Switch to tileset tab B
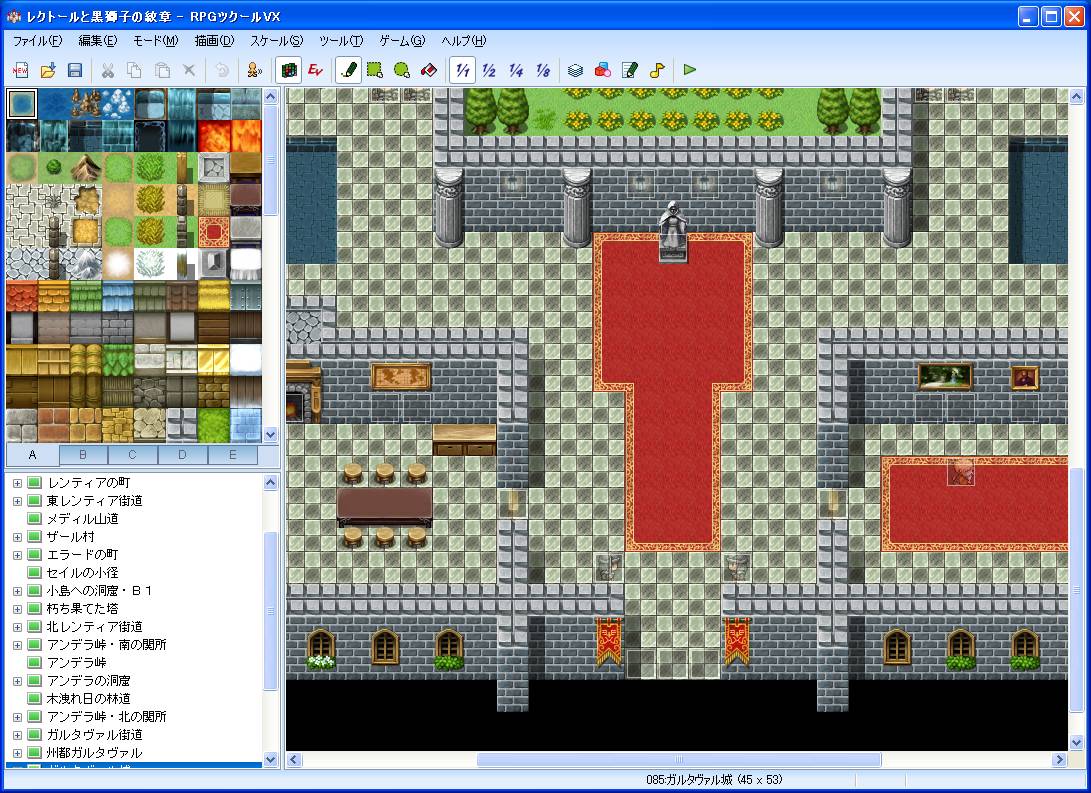This screenshot has height=793, width=1091. point(83,455)
